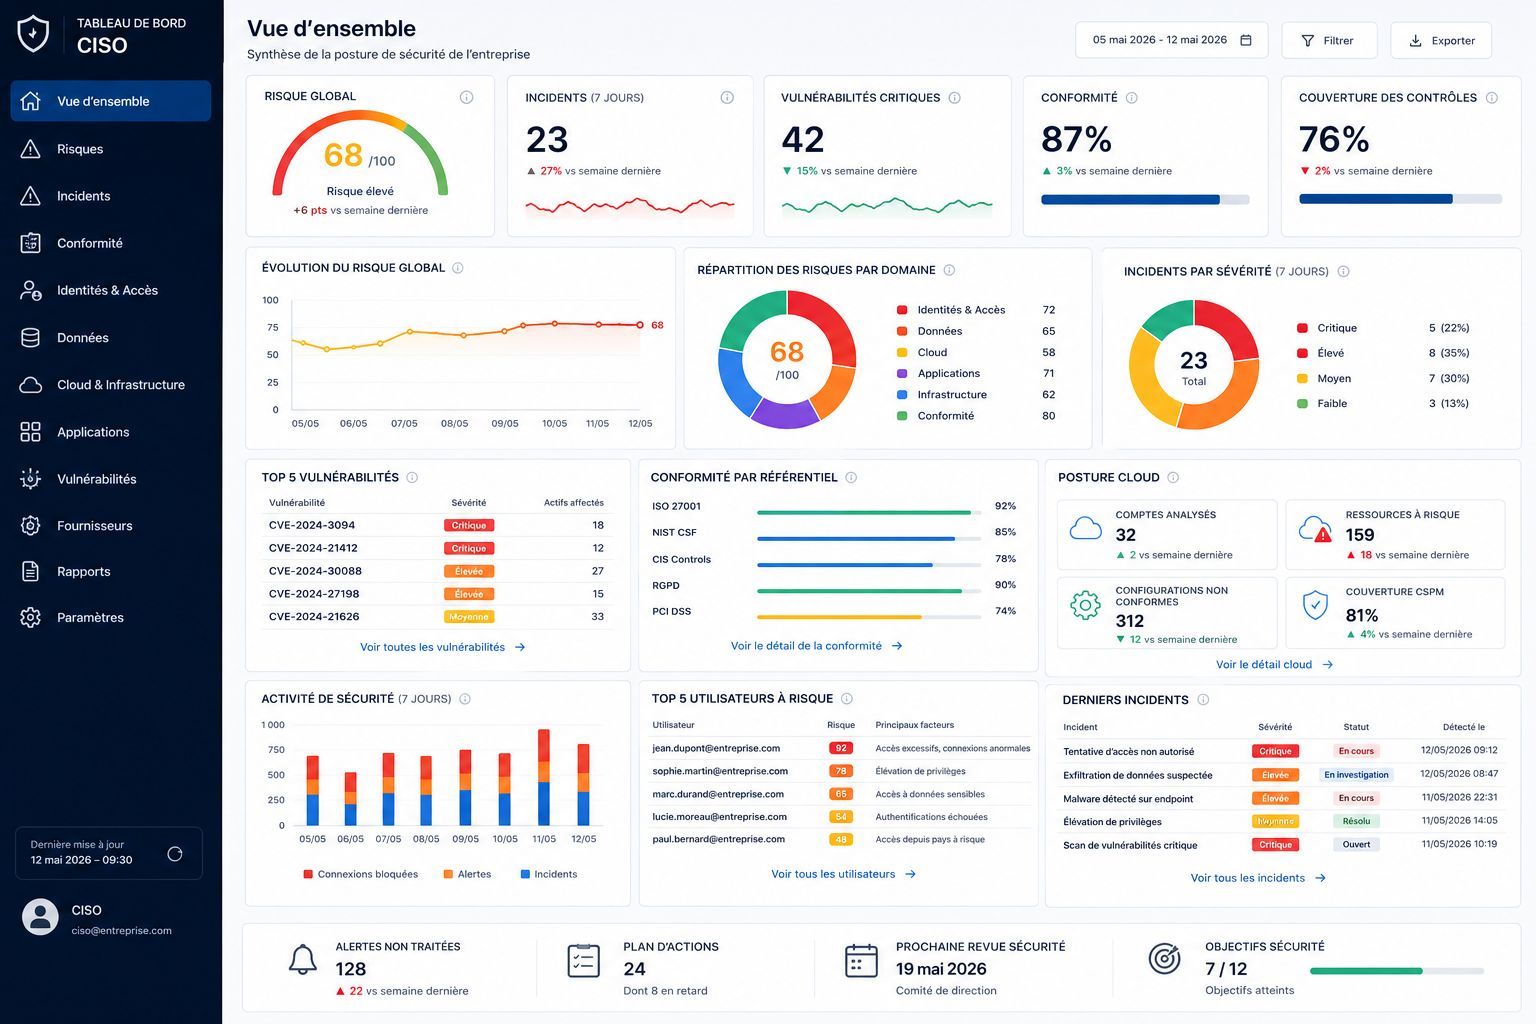The width and height of the screenshot is (1536, 1024).
Task: Select the CVE-2024-3094 vulnerability row
Action: coord(437,525)
